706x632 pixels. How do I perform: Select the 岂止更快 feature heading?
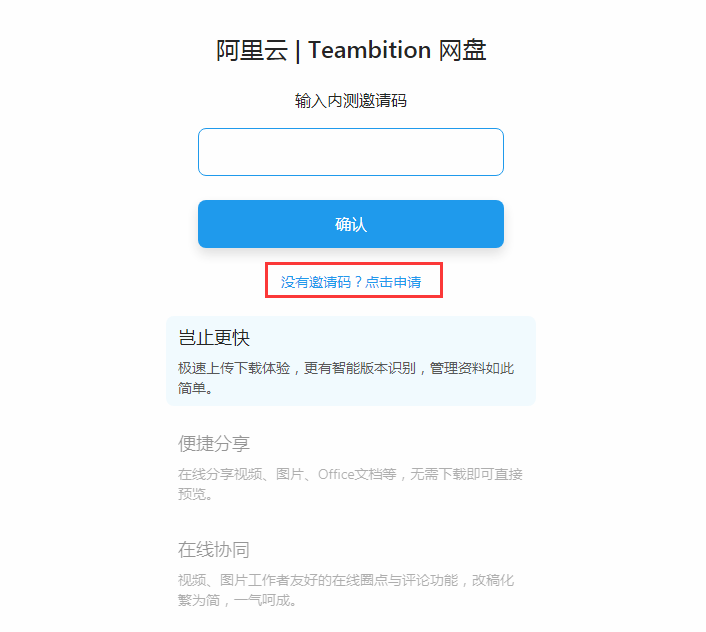click(214, 338)
